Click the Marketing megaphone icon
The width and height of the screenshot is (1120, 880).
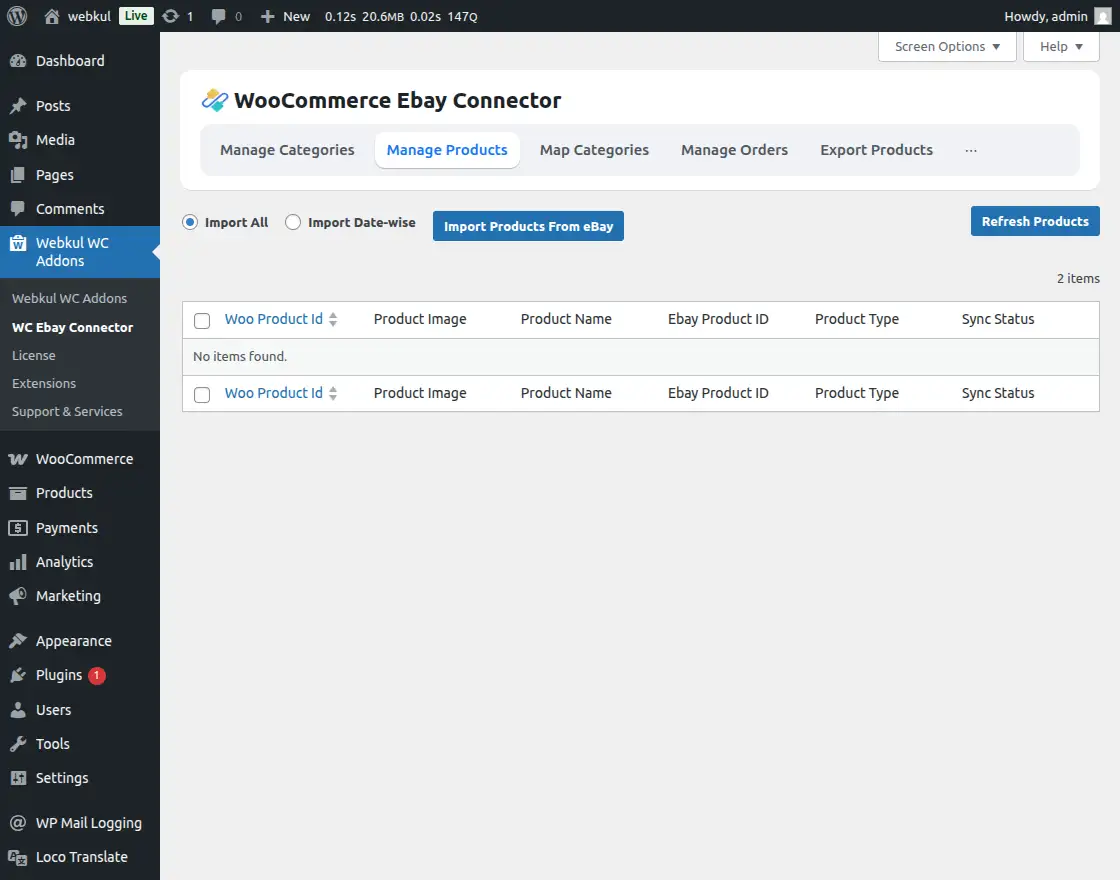[18, 596]
